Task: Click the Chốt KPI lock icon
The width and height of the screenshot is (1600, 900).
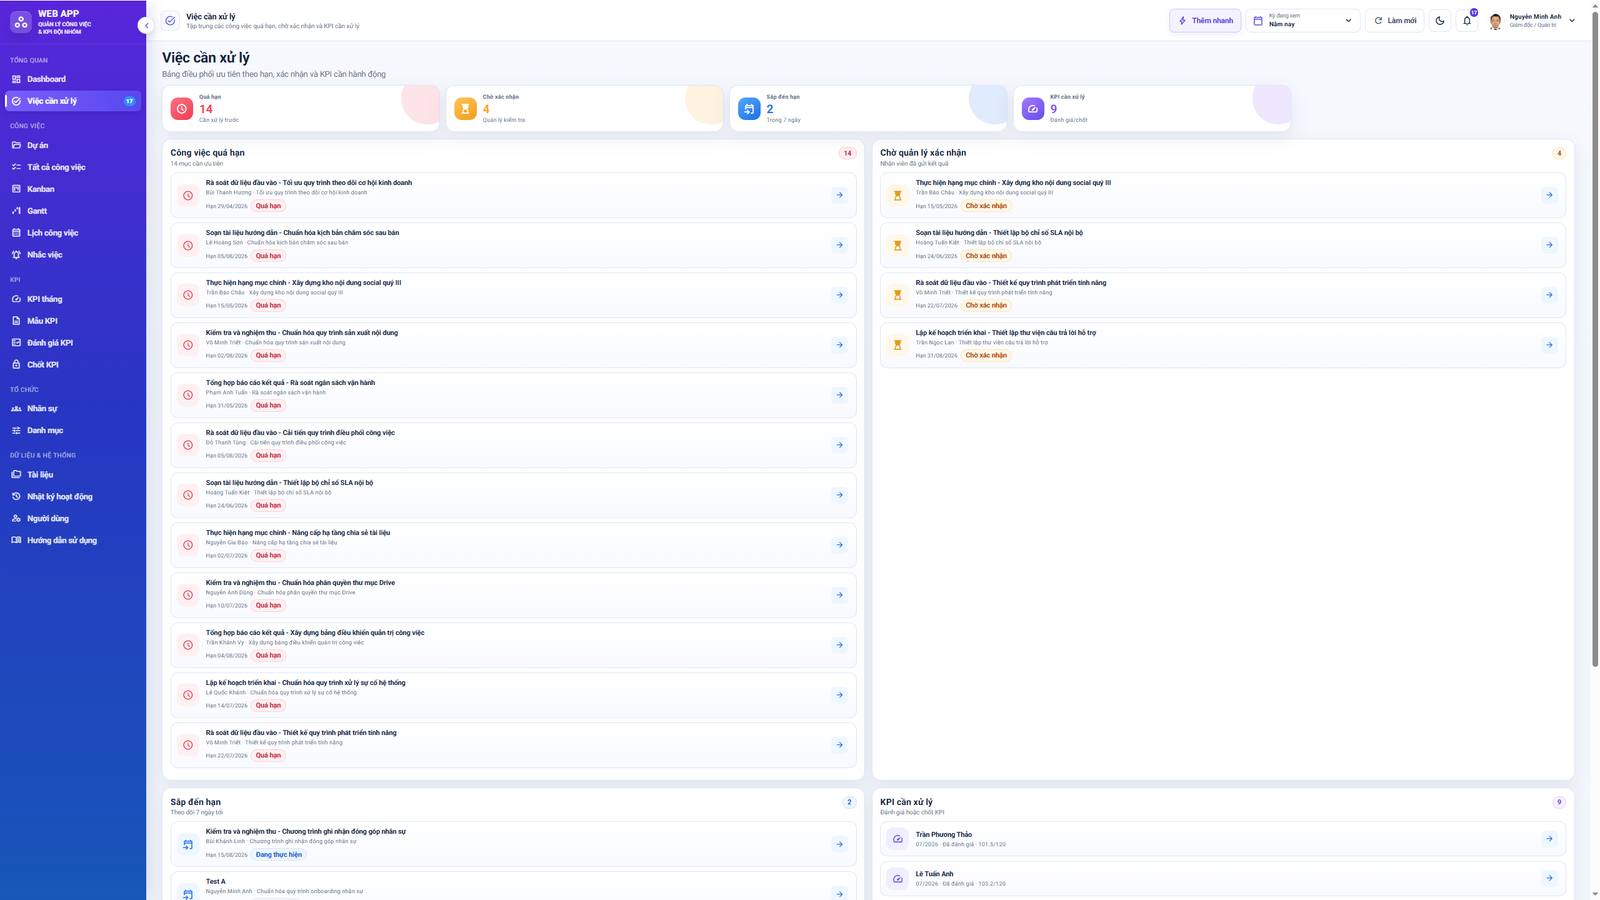Action: pyautogui.click(x=16, y=365)
